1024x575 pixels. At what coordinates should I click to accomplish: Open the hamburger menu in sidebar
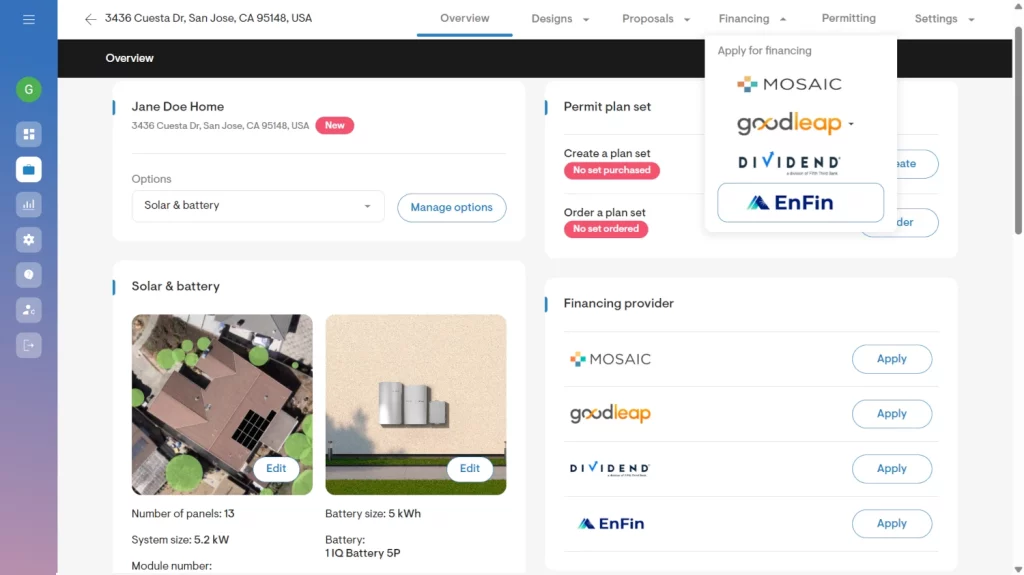(28, 20)
